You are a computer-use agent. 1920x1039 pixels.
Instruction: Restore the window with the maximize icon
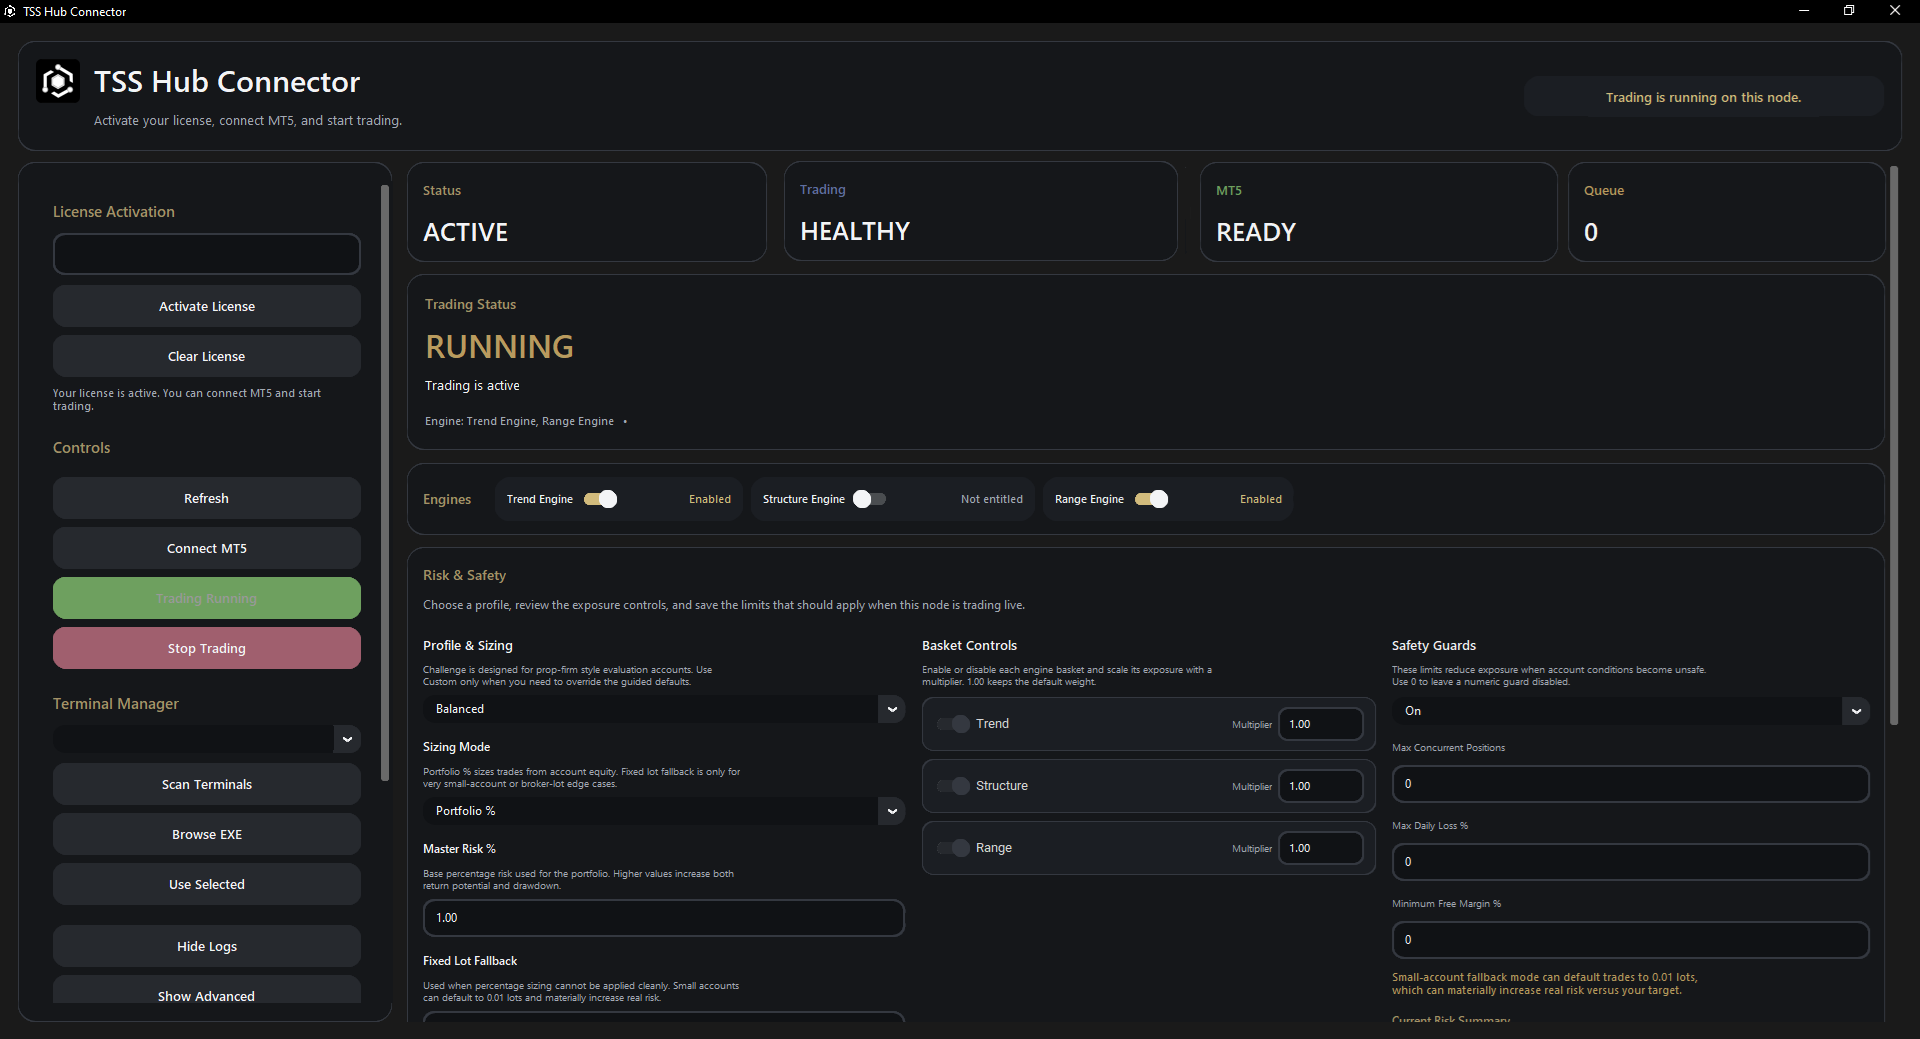[x=1849, y=11]
